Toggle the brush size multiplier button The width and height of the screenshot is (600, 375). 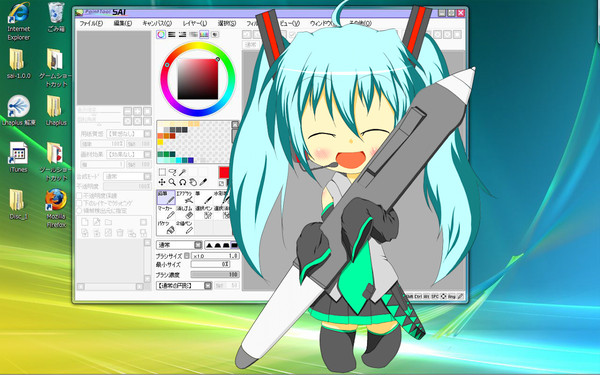tap(187, 256)
